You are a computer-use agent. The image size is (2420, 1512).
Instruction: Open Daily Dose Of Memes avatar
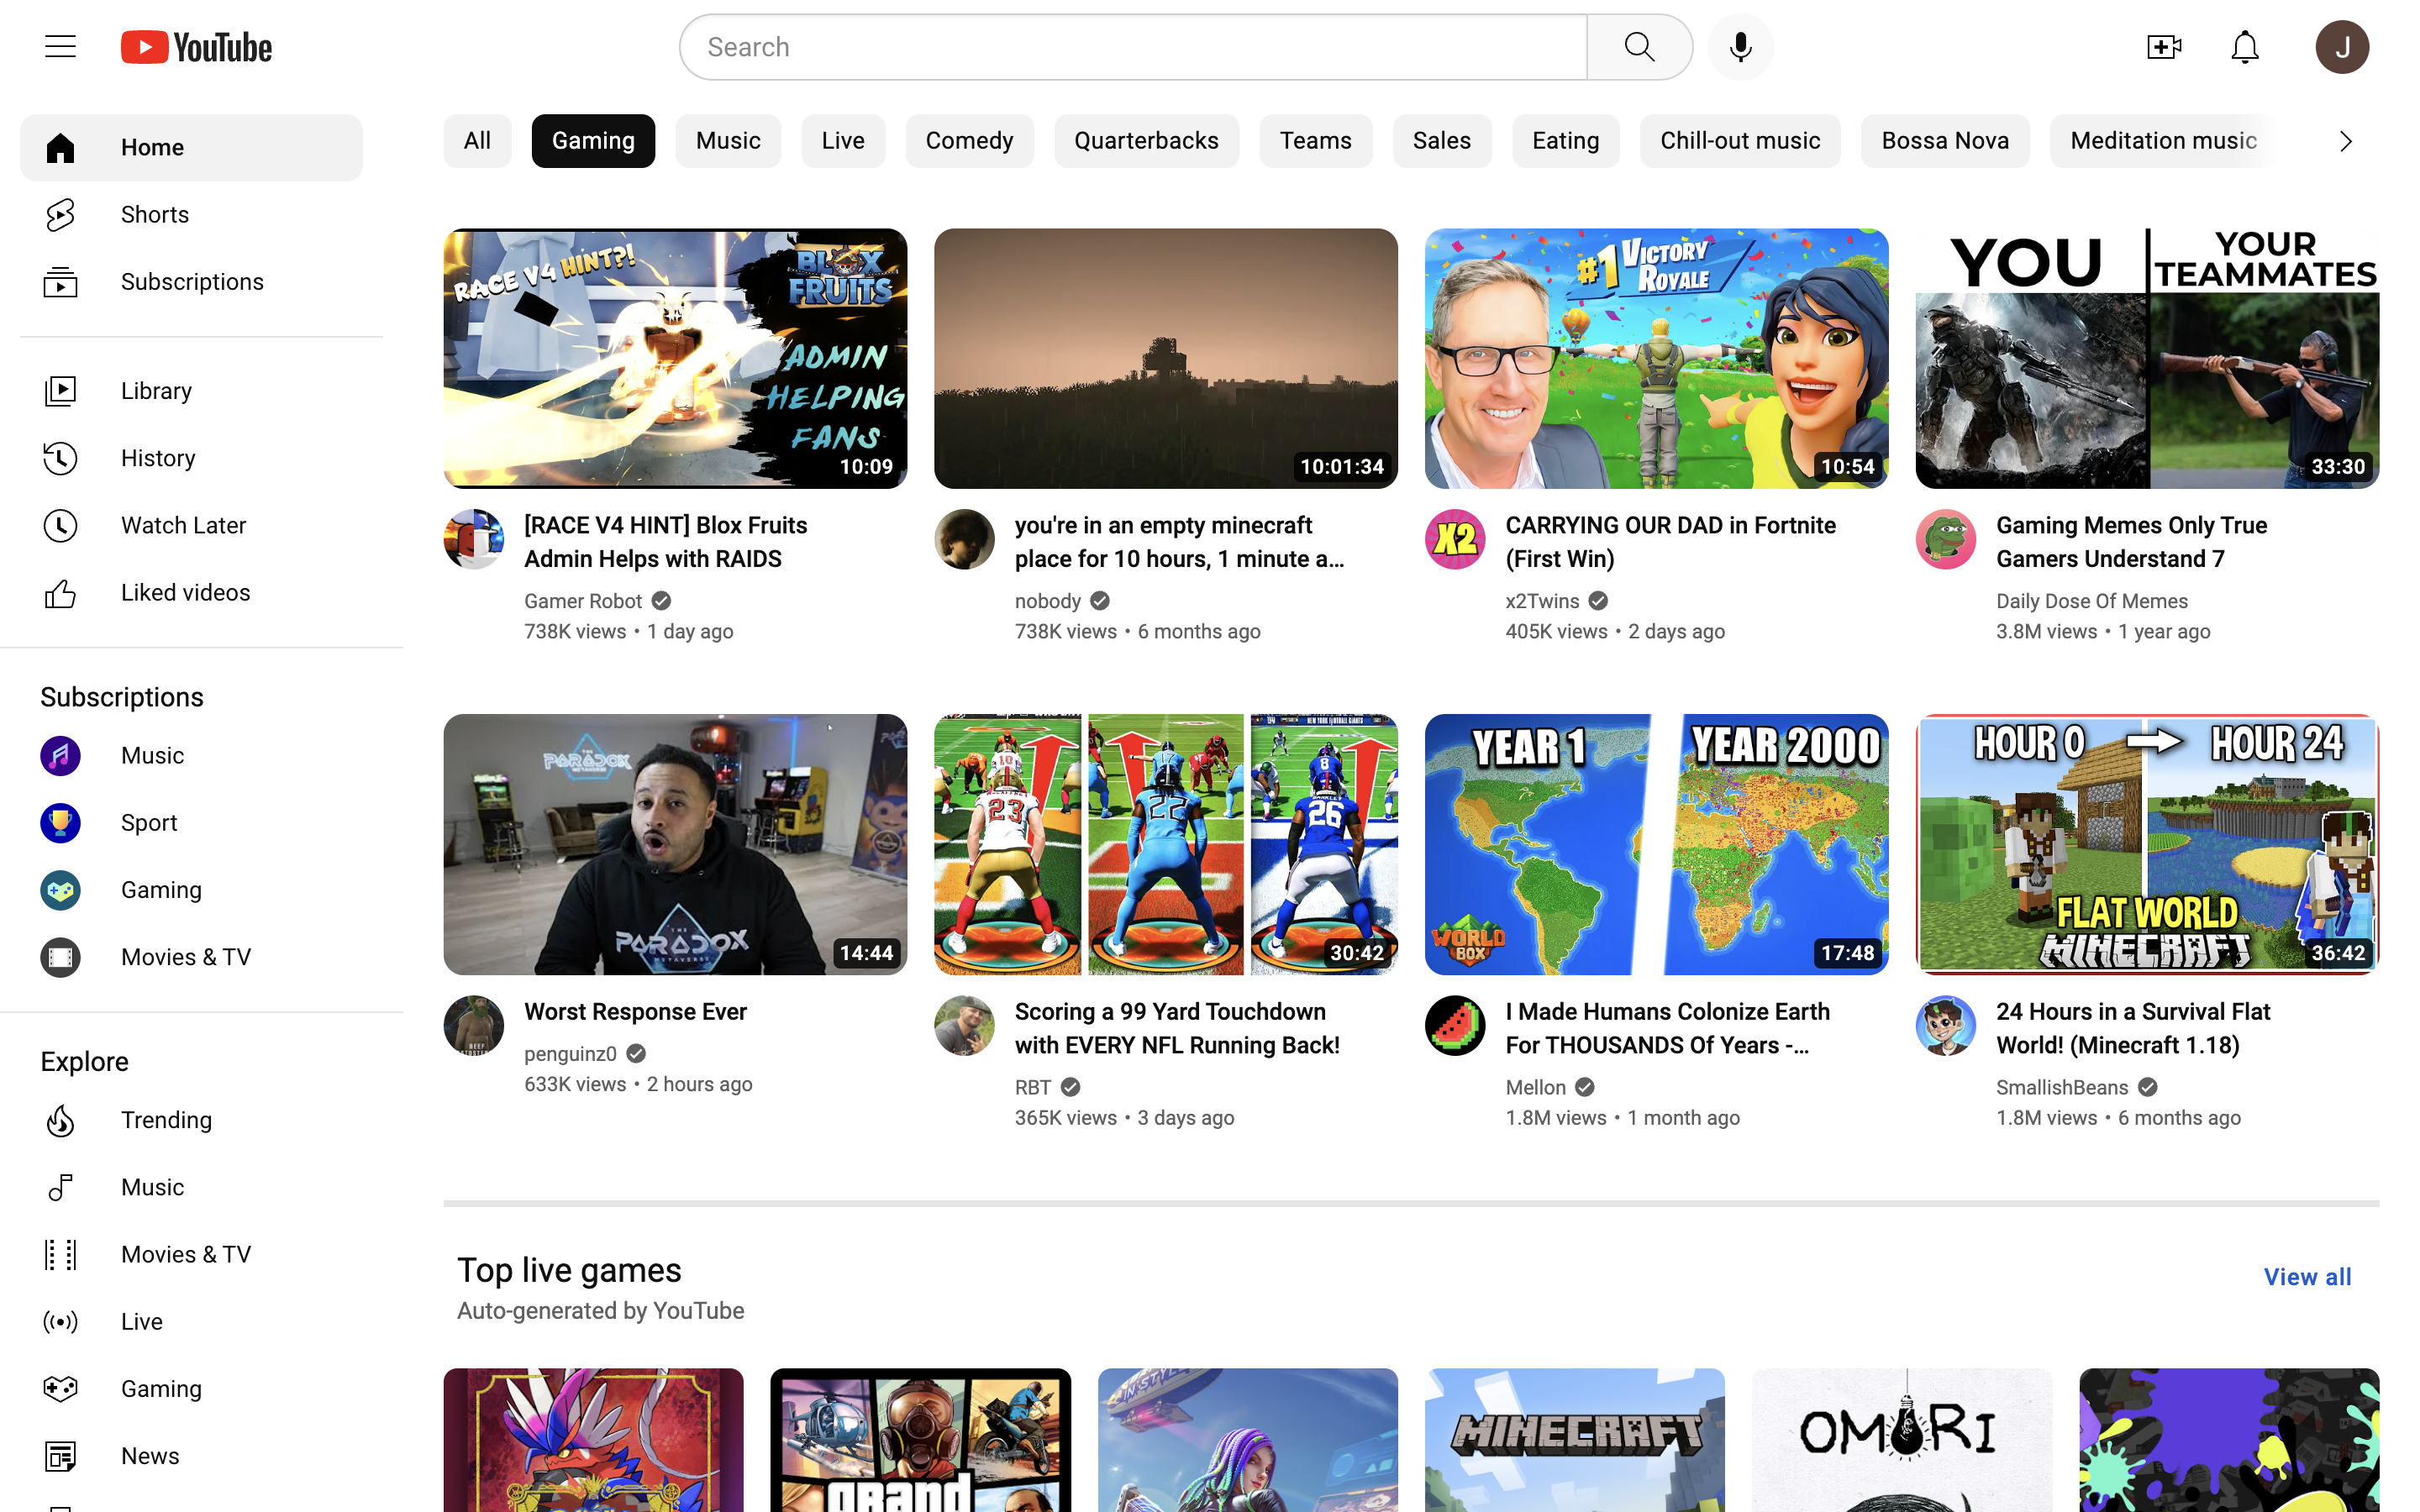(1946, 539)
